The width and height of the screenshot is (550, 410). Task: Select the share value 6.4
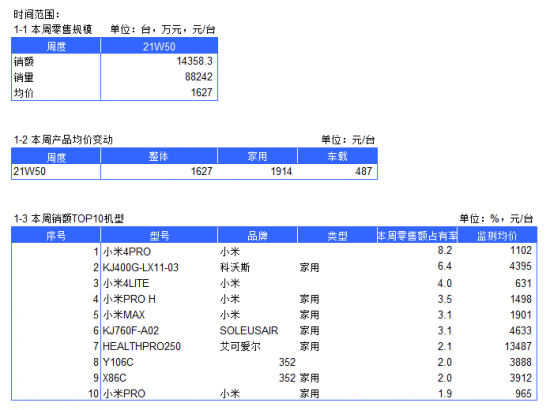[x=445, y=266]
